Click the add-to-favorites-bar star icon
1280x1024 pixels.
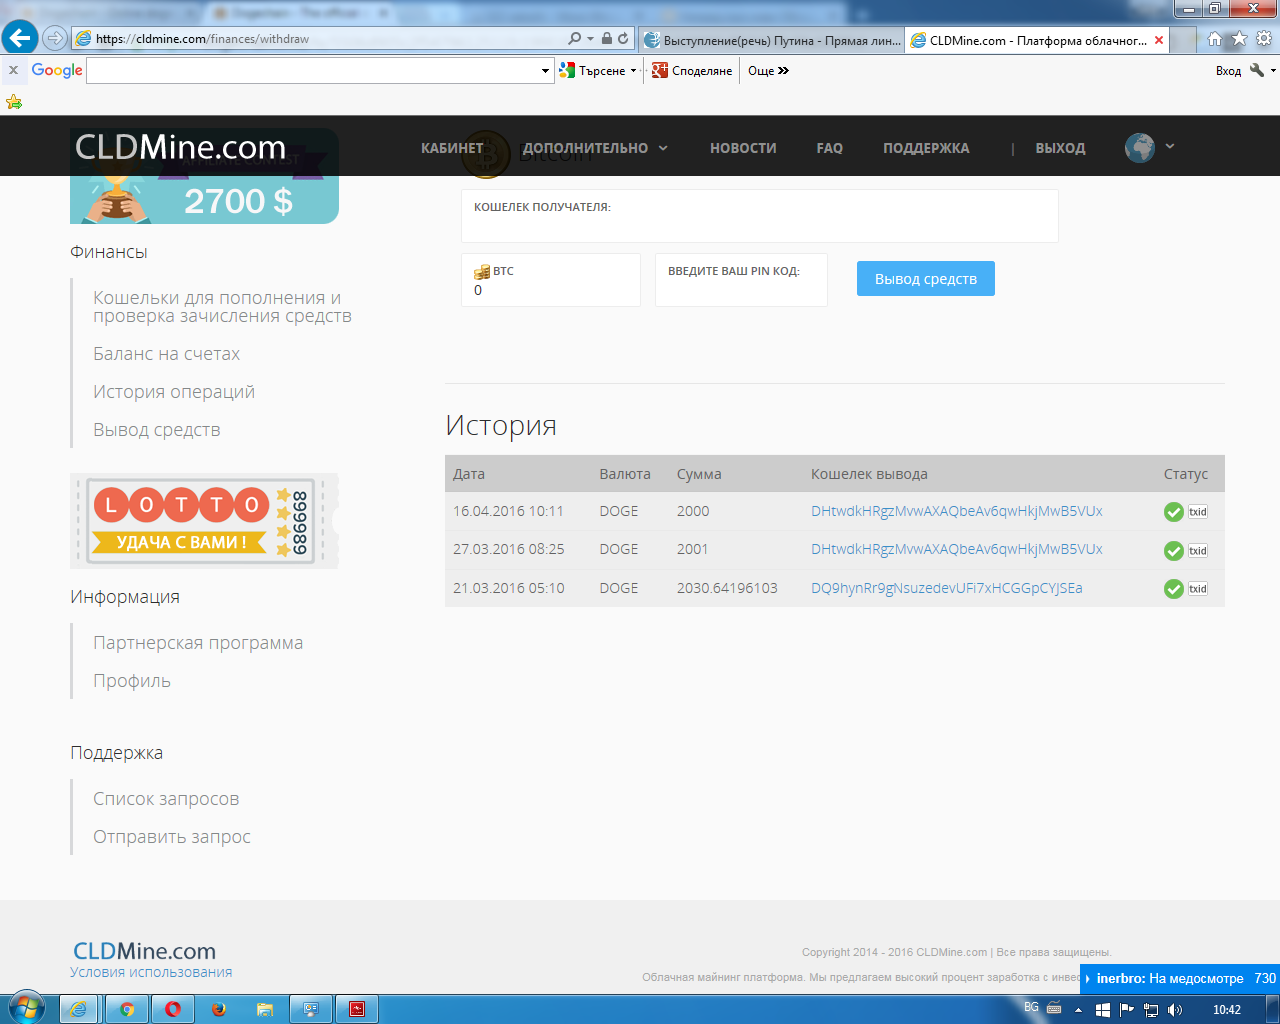[x=14, y=101]
